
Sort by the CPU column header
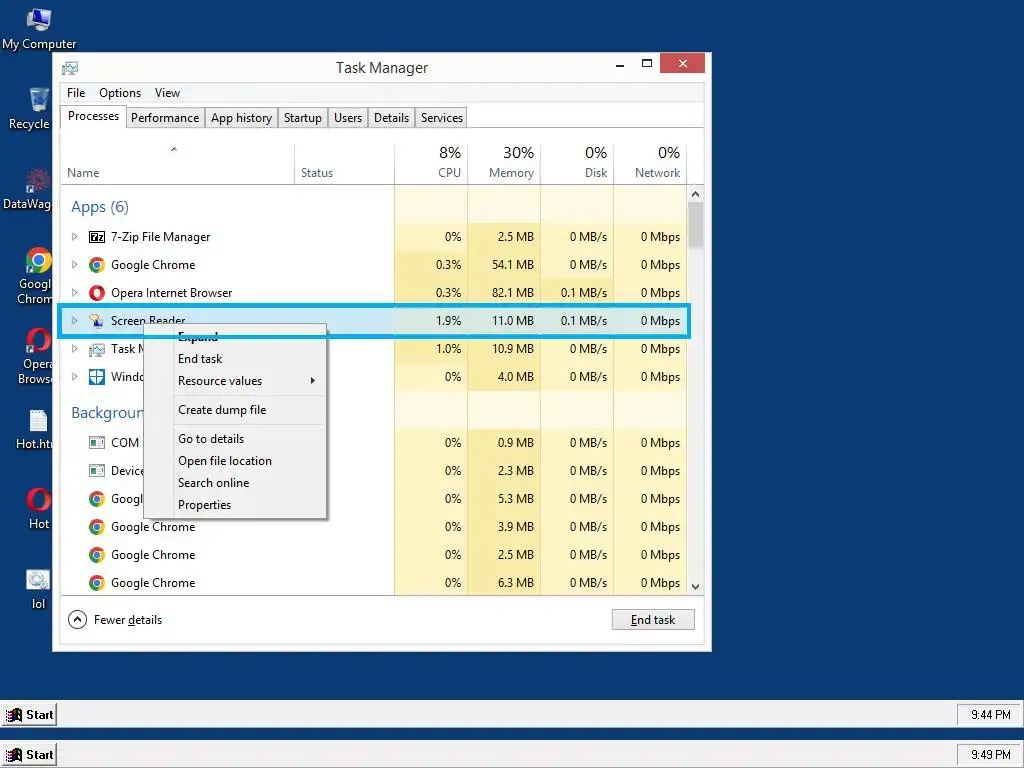tap(431, 163)
